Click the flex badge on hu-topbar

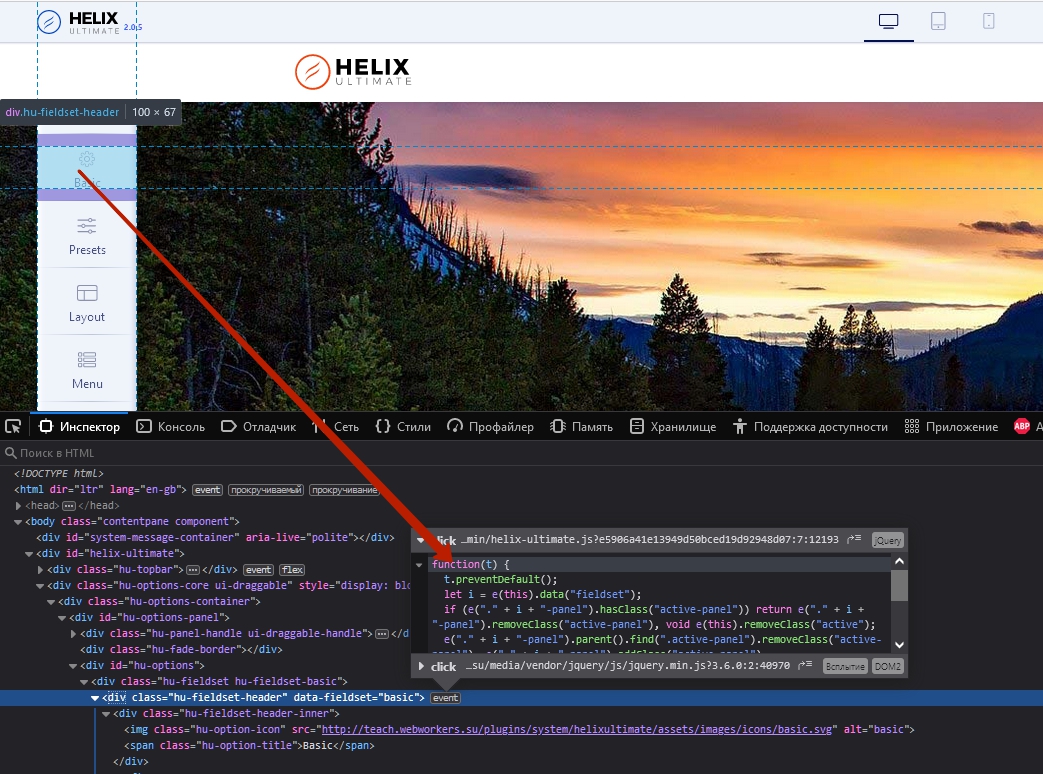coord(291,570)
